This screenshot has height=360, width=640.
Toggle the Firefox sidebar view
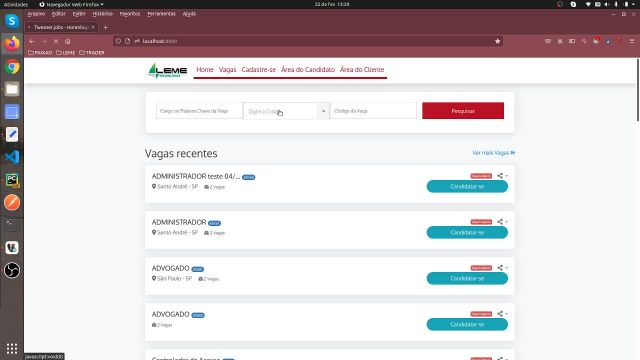pos(572,41)
